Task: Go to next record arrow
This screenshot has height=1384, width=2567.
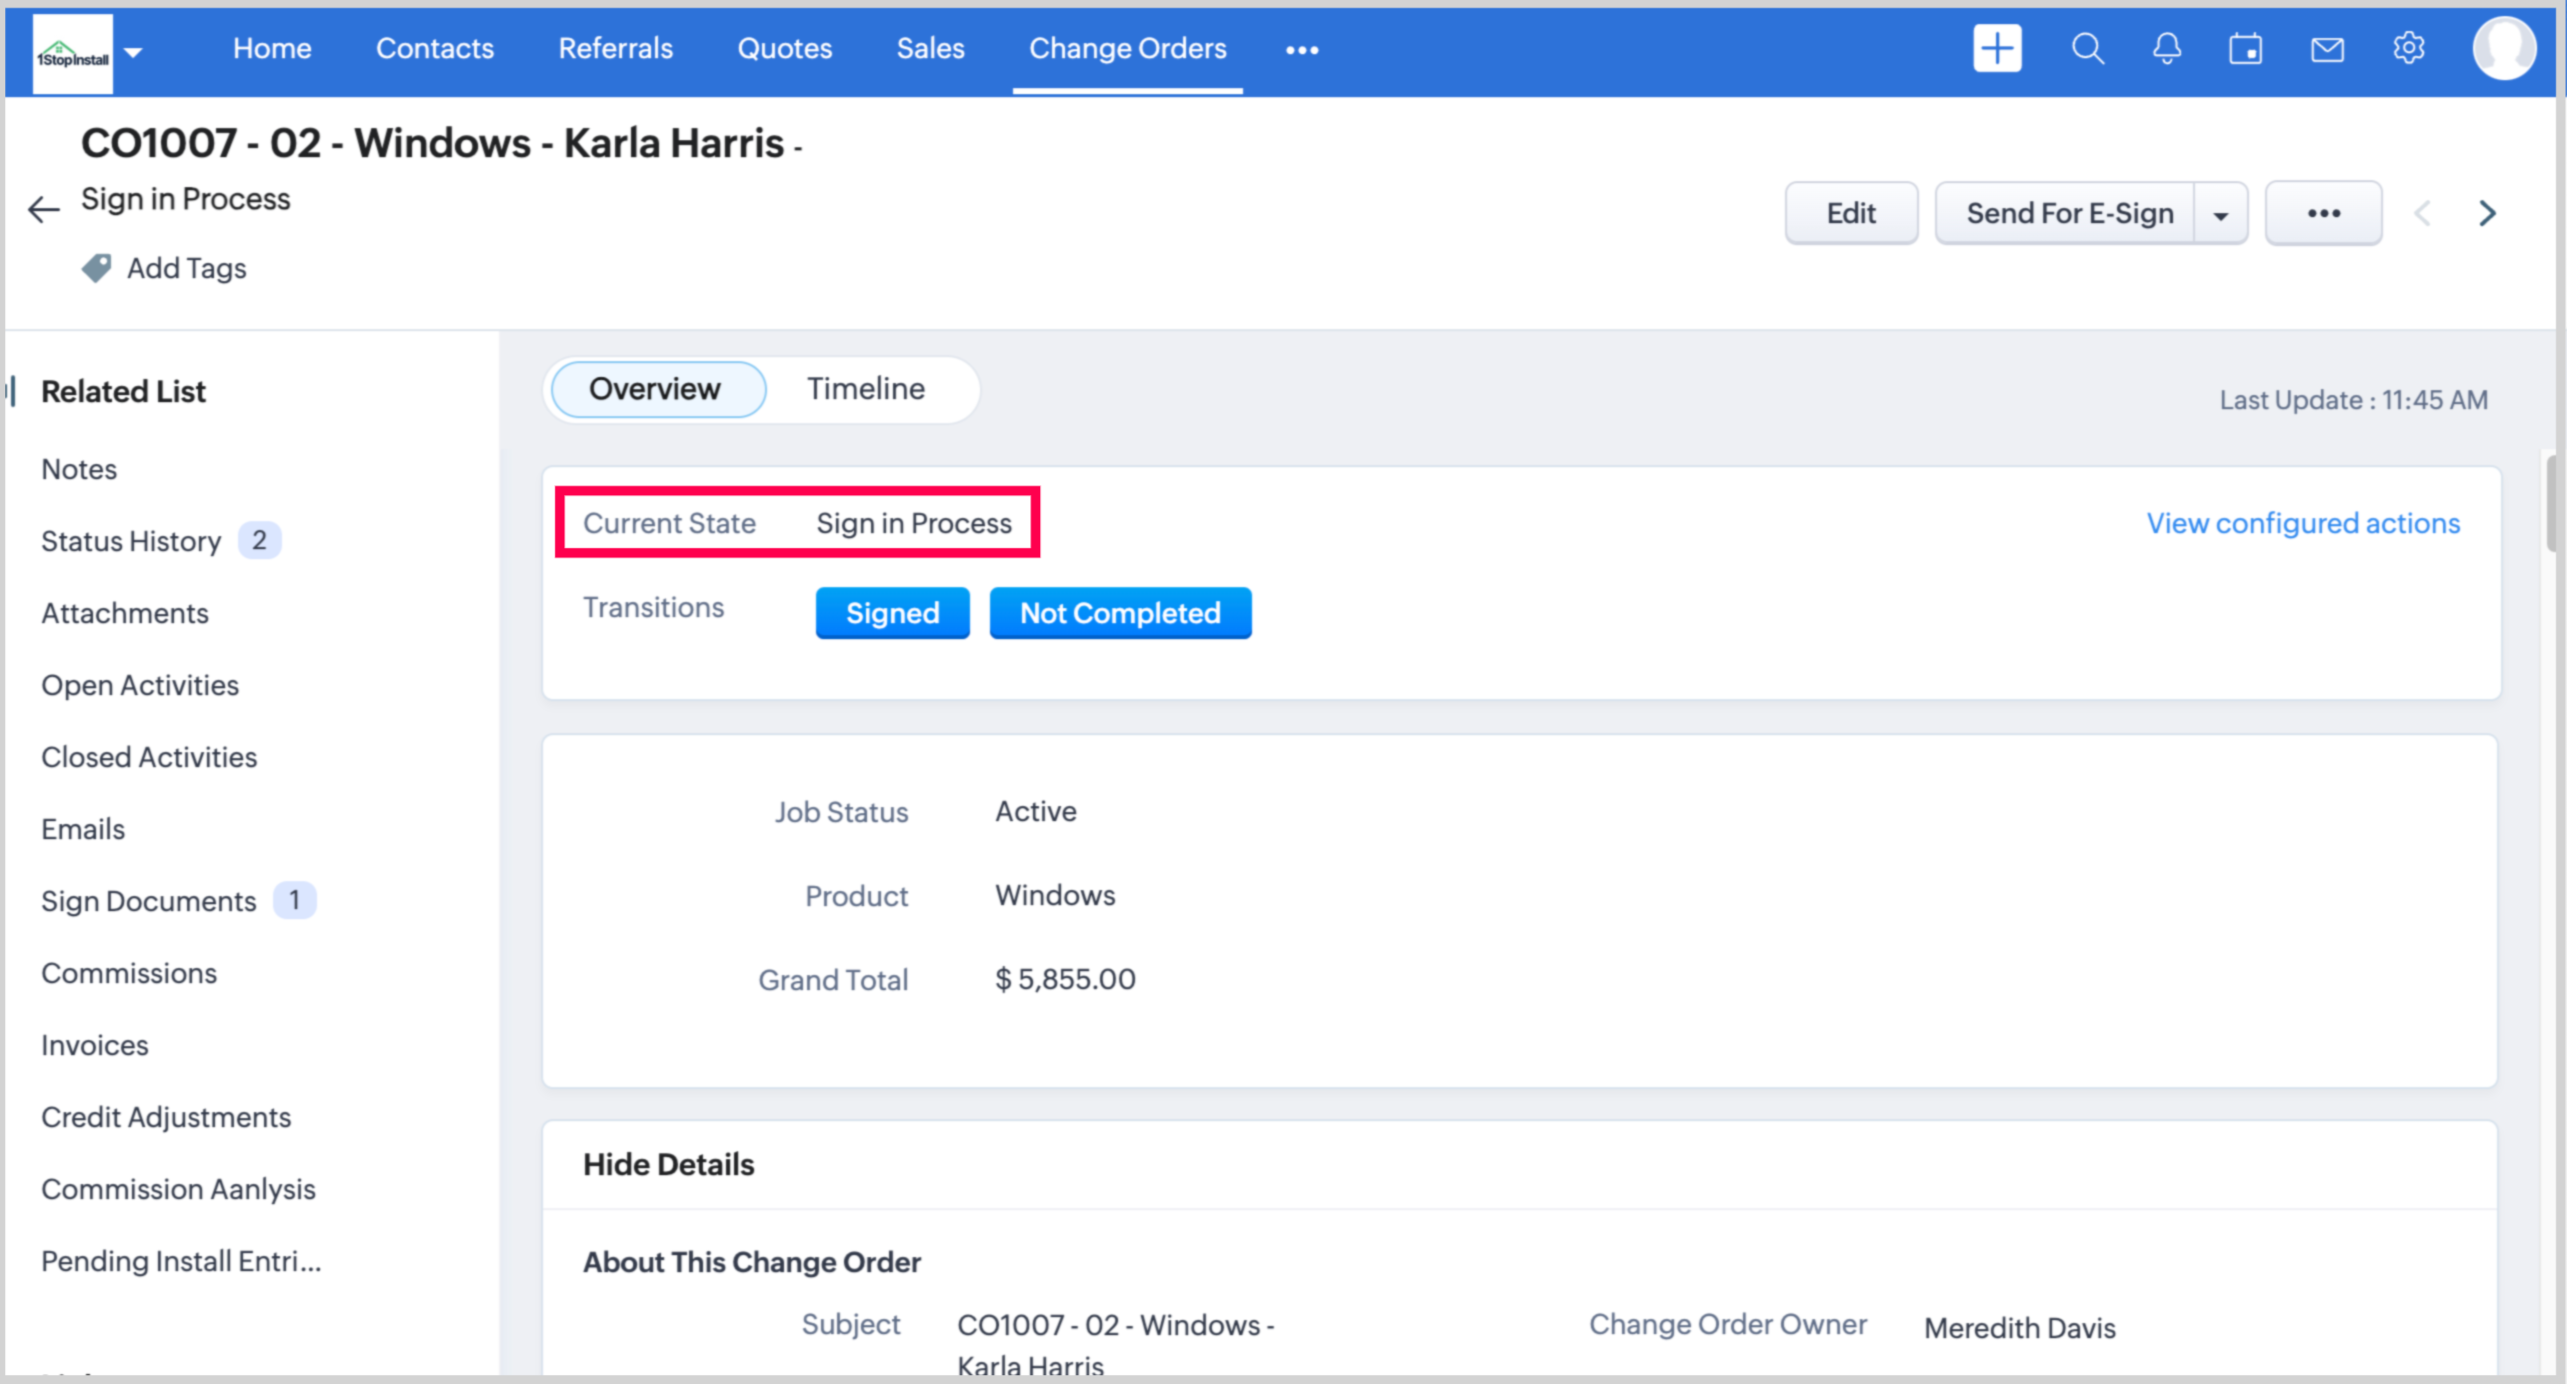Action: [2488, 213]
